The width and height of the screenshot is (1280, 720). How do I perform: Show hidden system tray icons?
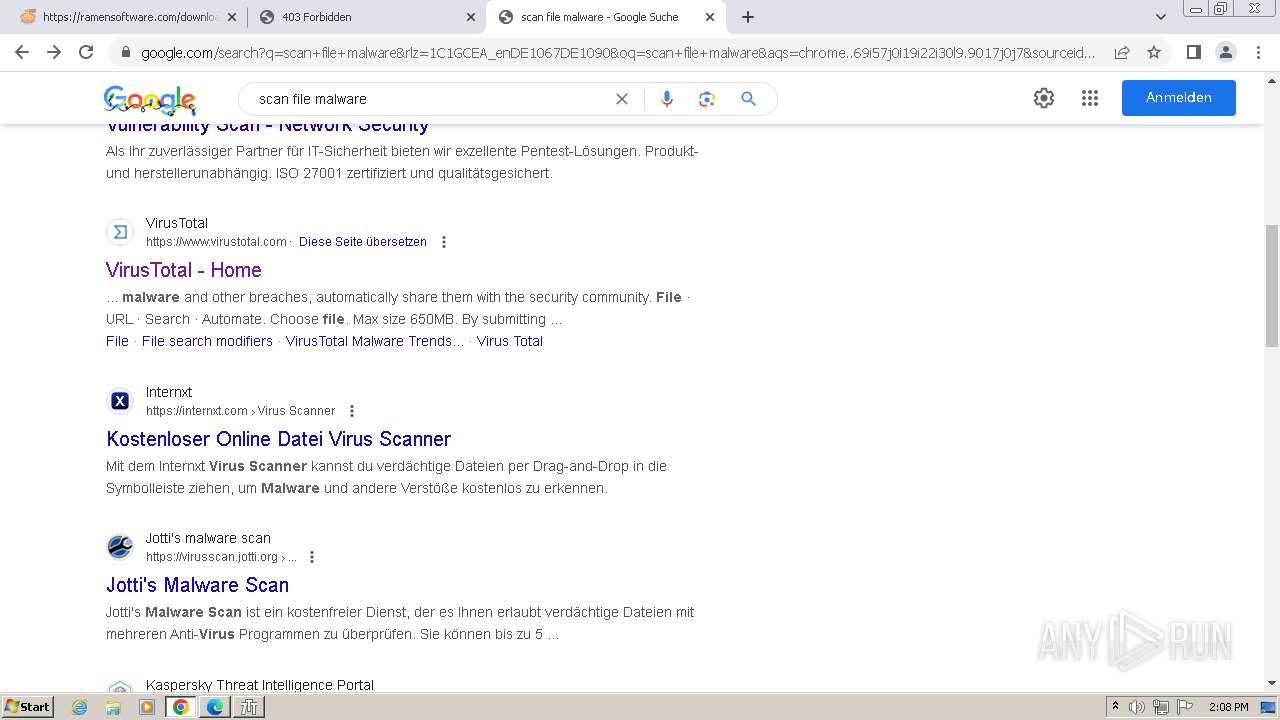tap(1115, 707)
